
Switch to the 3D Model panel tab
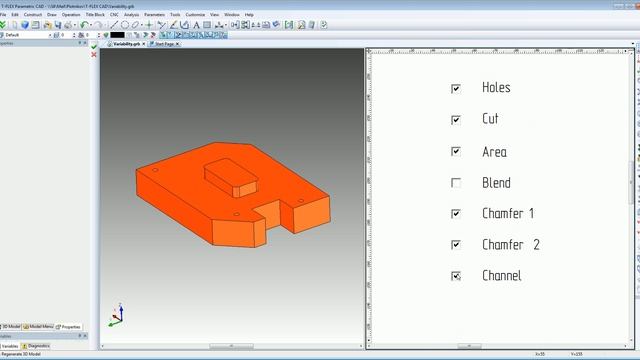click(x=11, y=327)
